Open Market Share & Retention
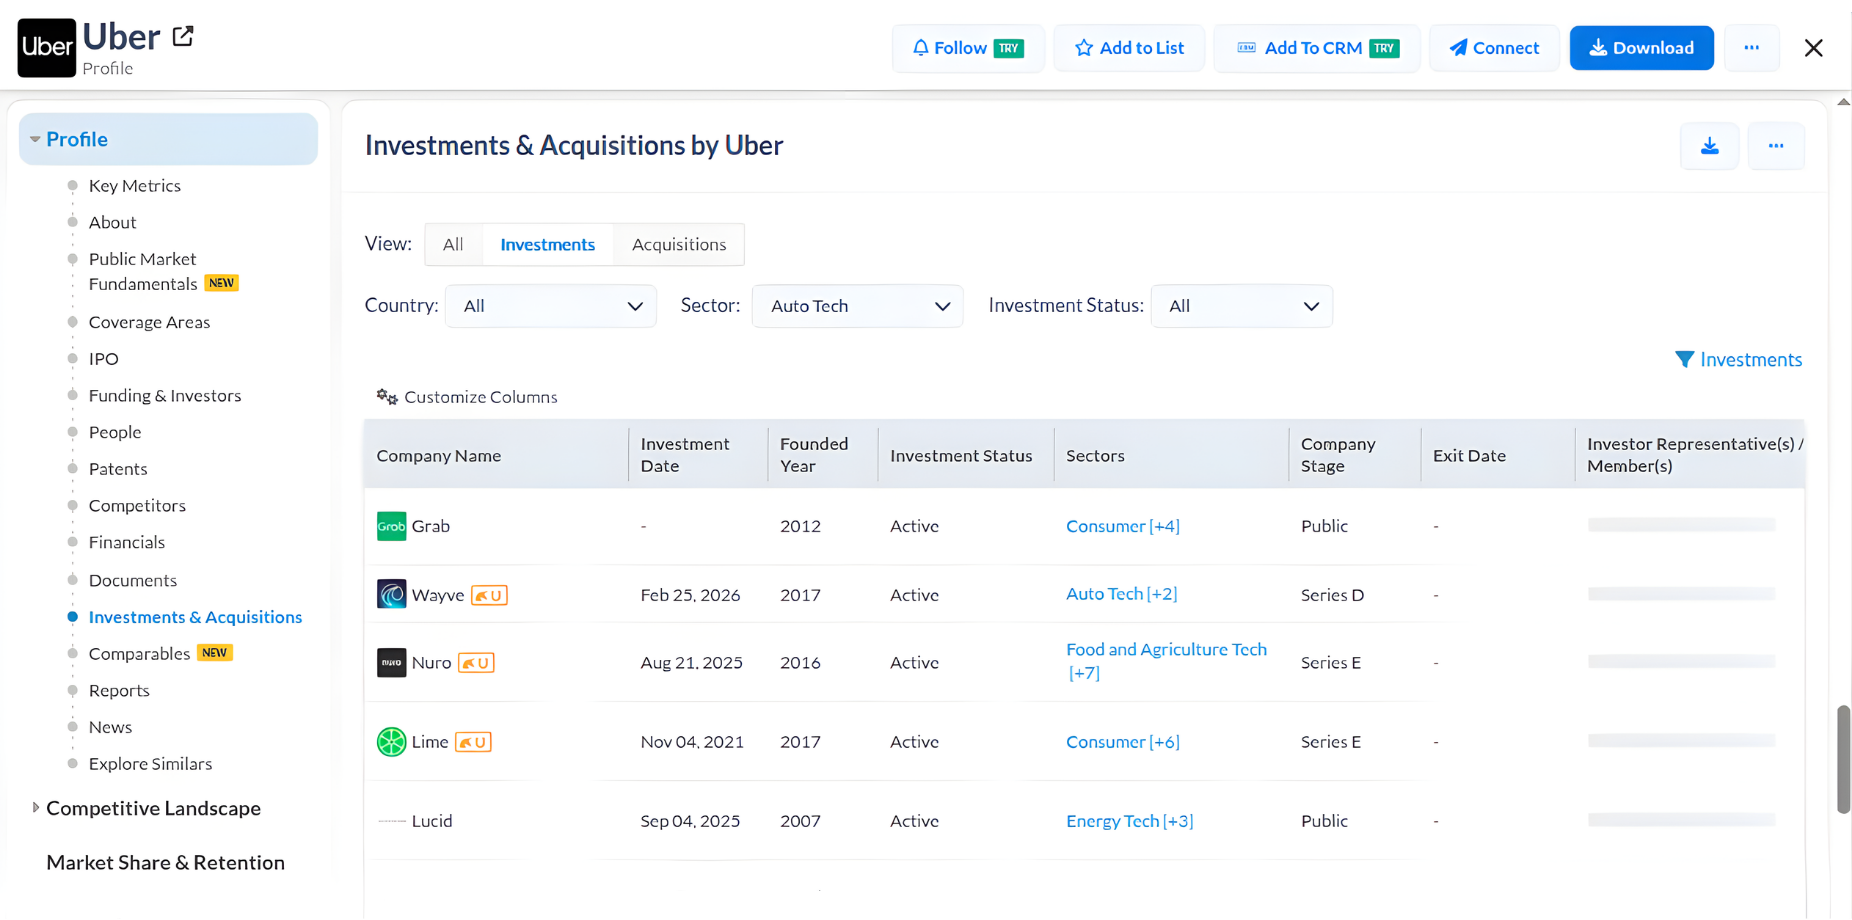The image size is (1852, 920). point(165,862)
